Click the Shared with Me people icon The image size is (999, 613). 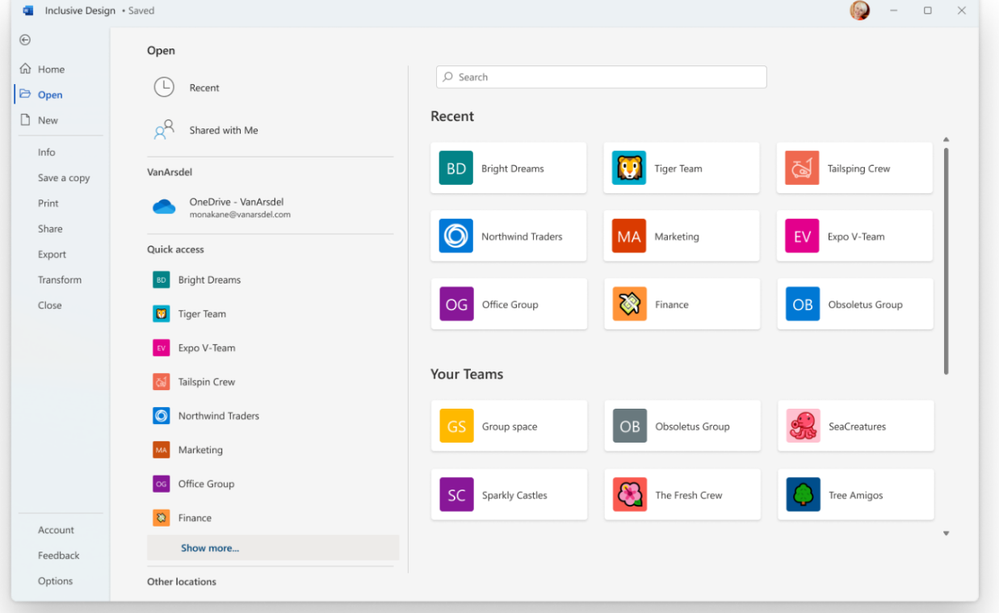pyautogui.click(x=164, y=129)
